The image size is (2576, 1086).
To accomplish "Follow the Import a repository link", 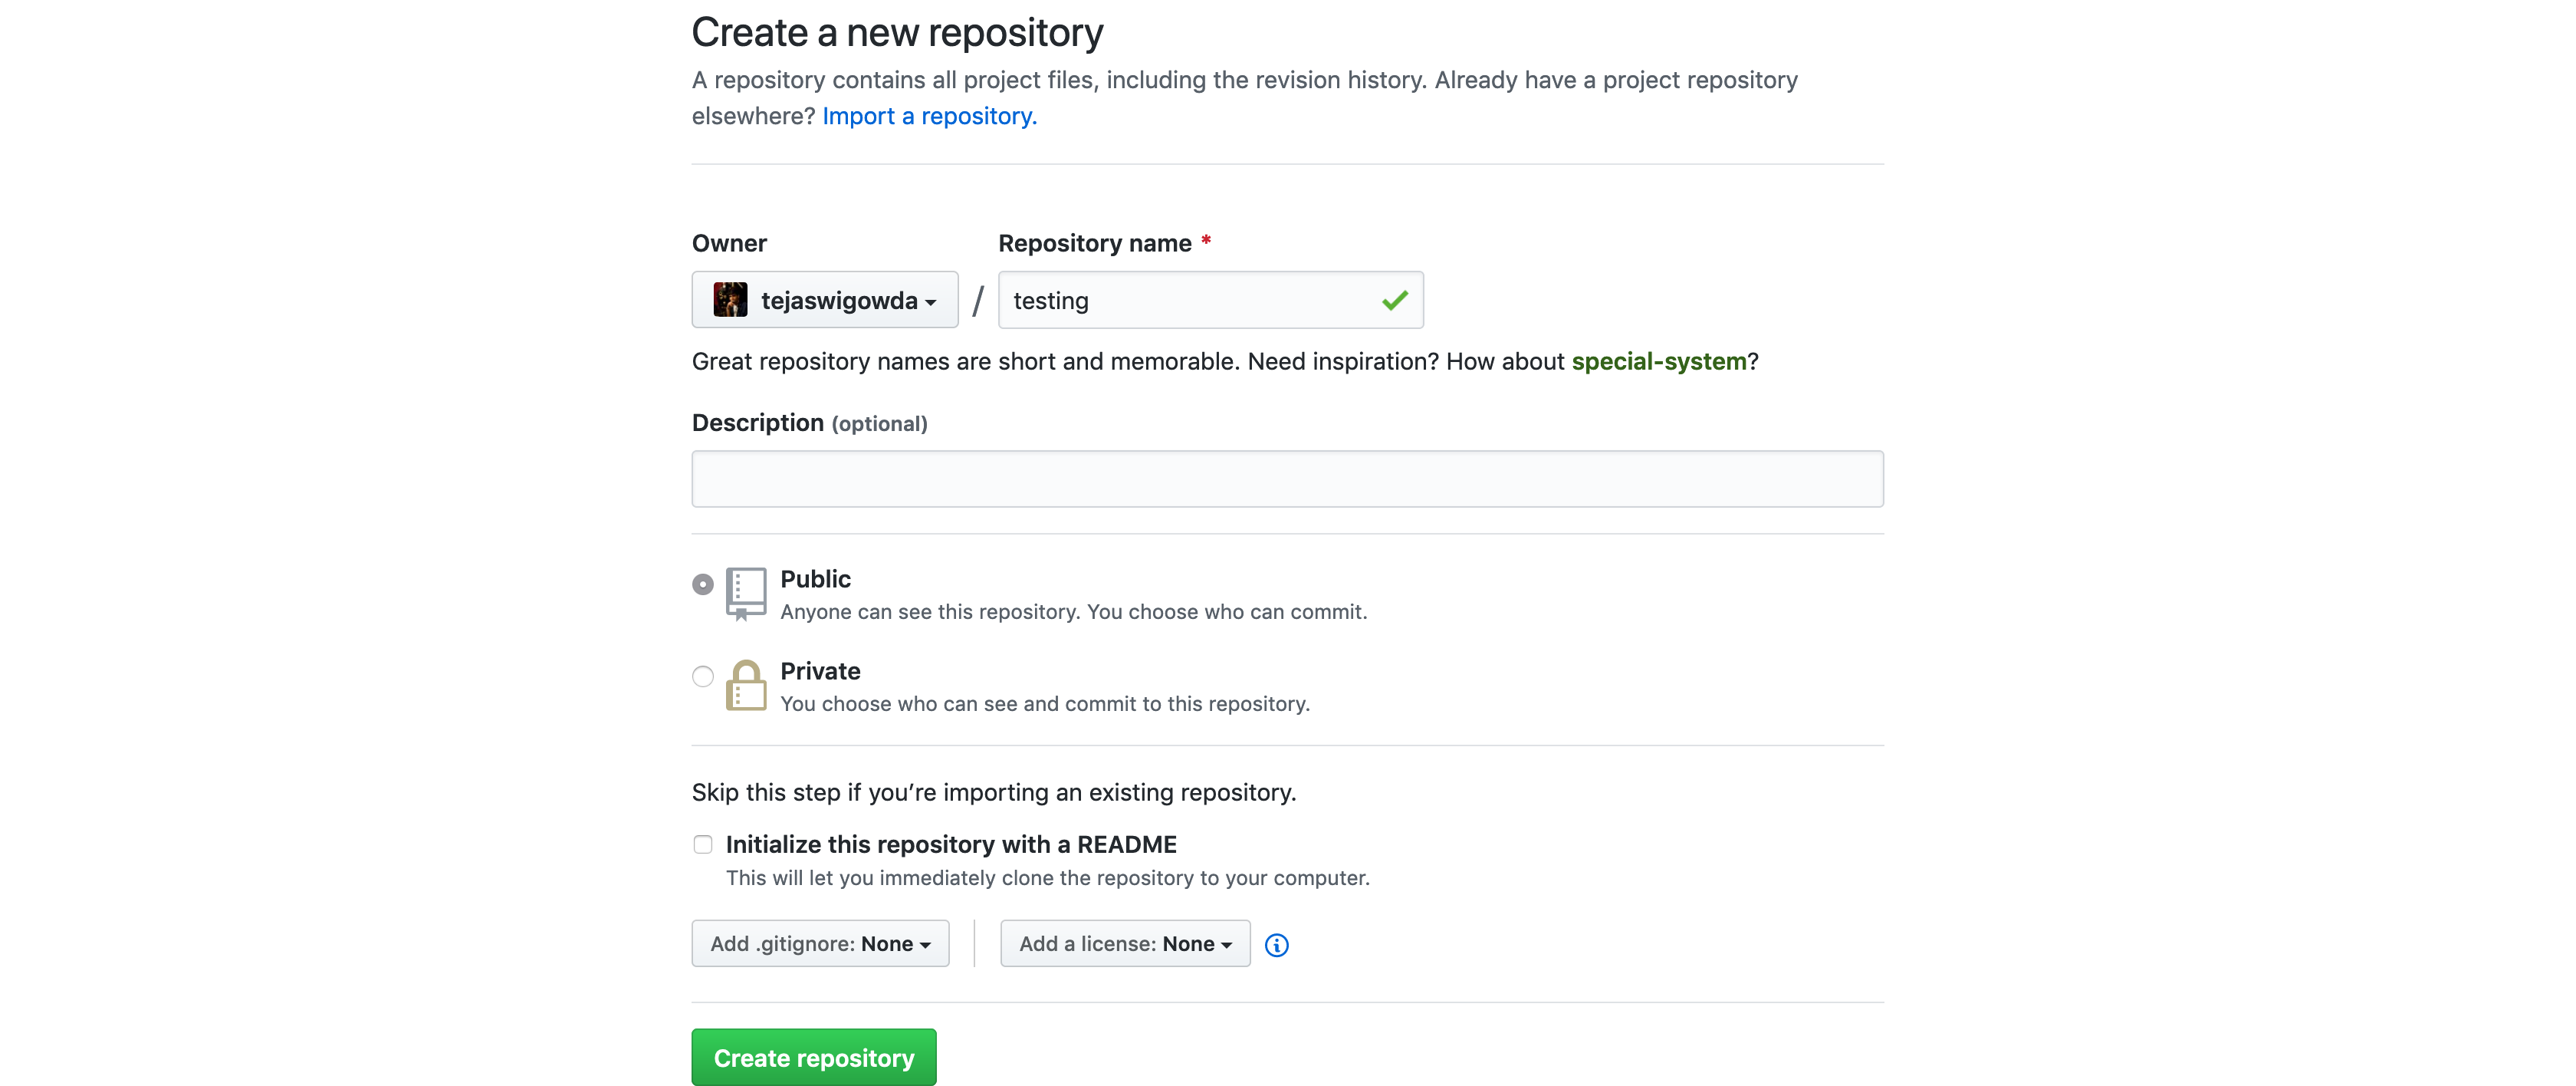I will pos(929,116).
